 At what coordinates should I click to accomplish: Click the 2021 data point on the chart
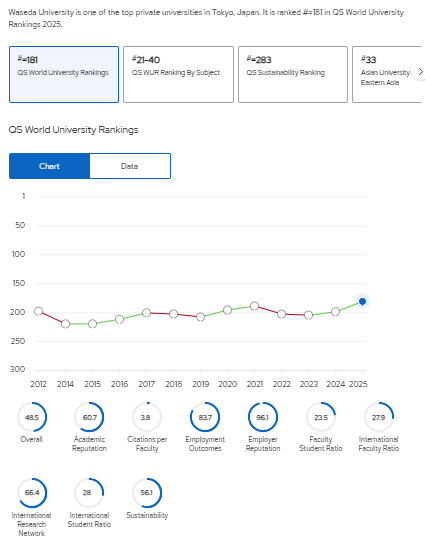[x=254, y=306]
